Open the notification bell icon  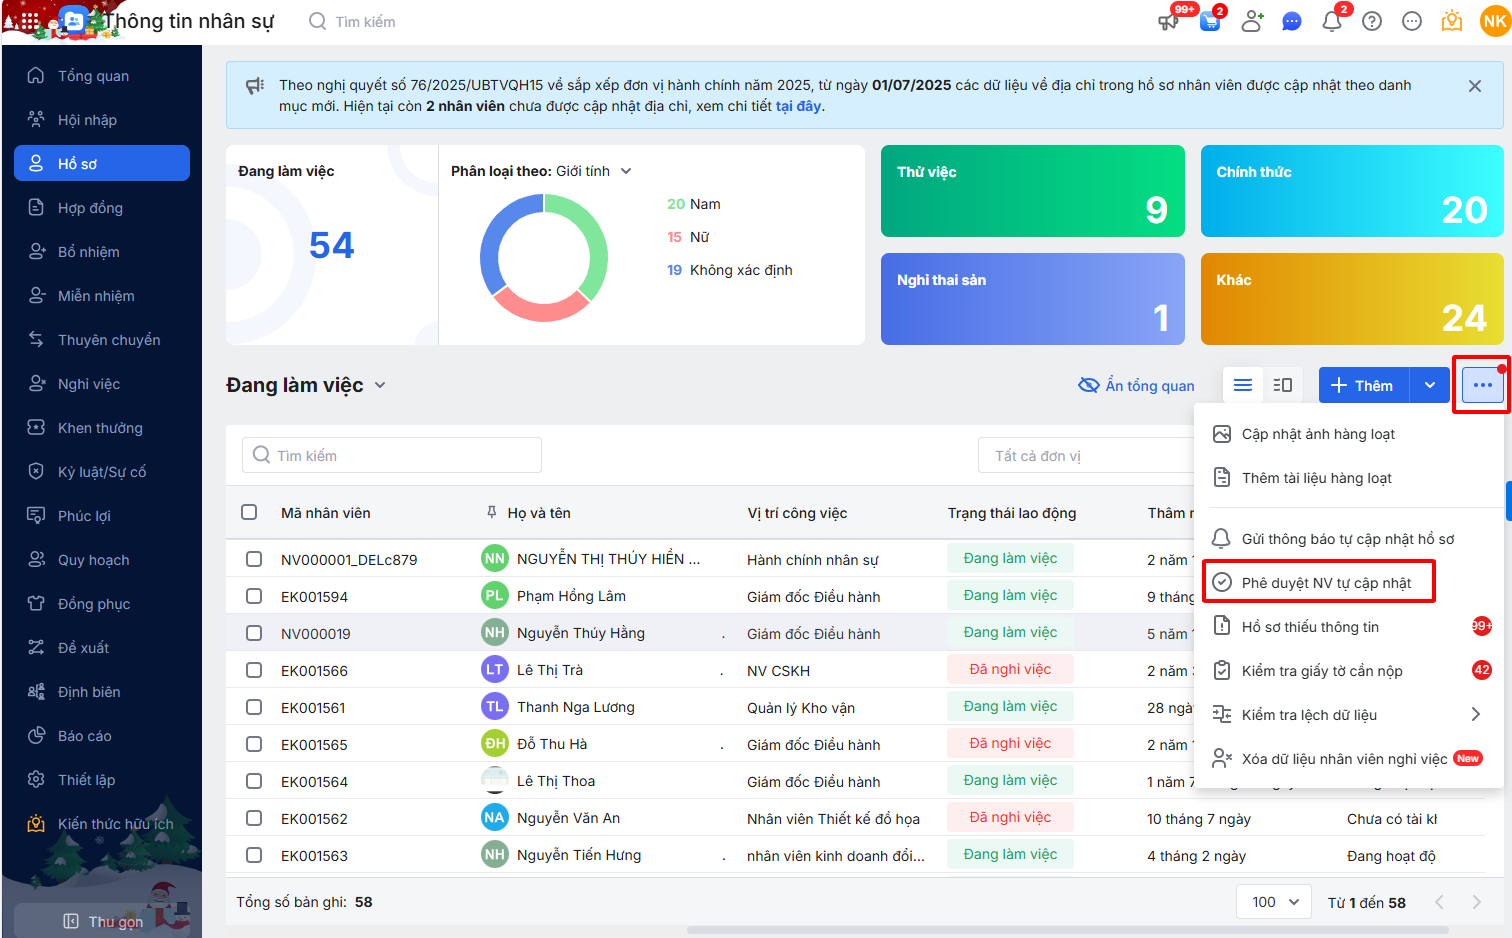tap(1331, 21)
